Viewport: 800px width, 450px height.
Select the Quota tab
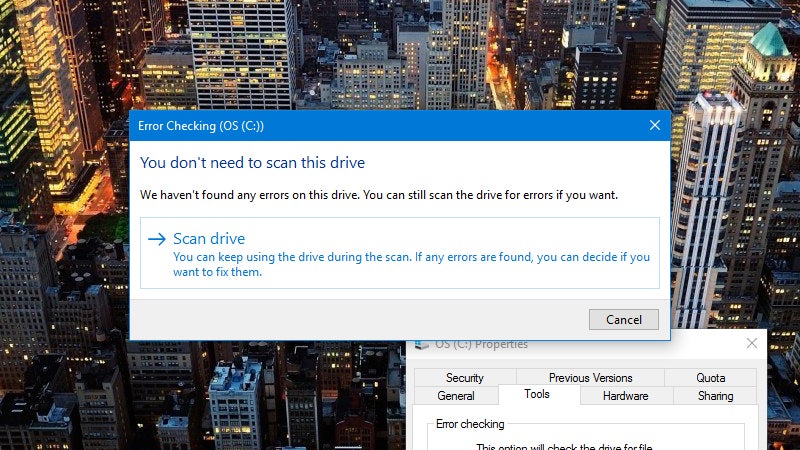(710, 378)
